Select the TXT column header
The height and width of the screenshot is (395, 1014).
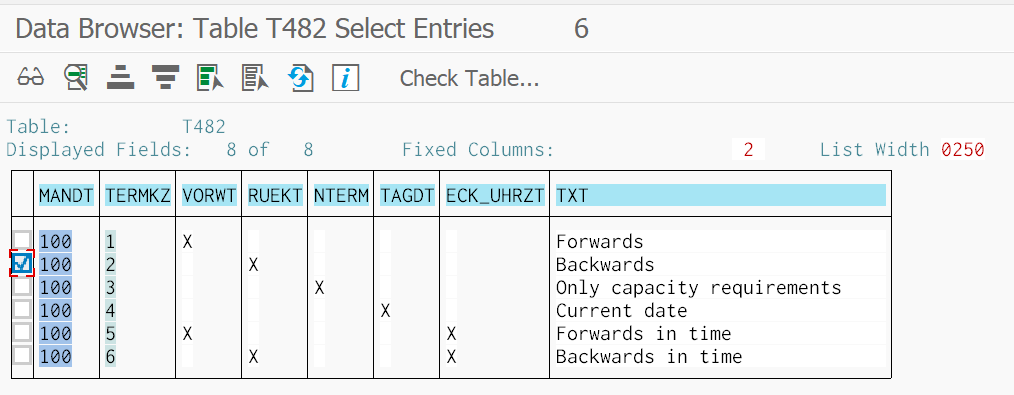[x=720, y=195]
